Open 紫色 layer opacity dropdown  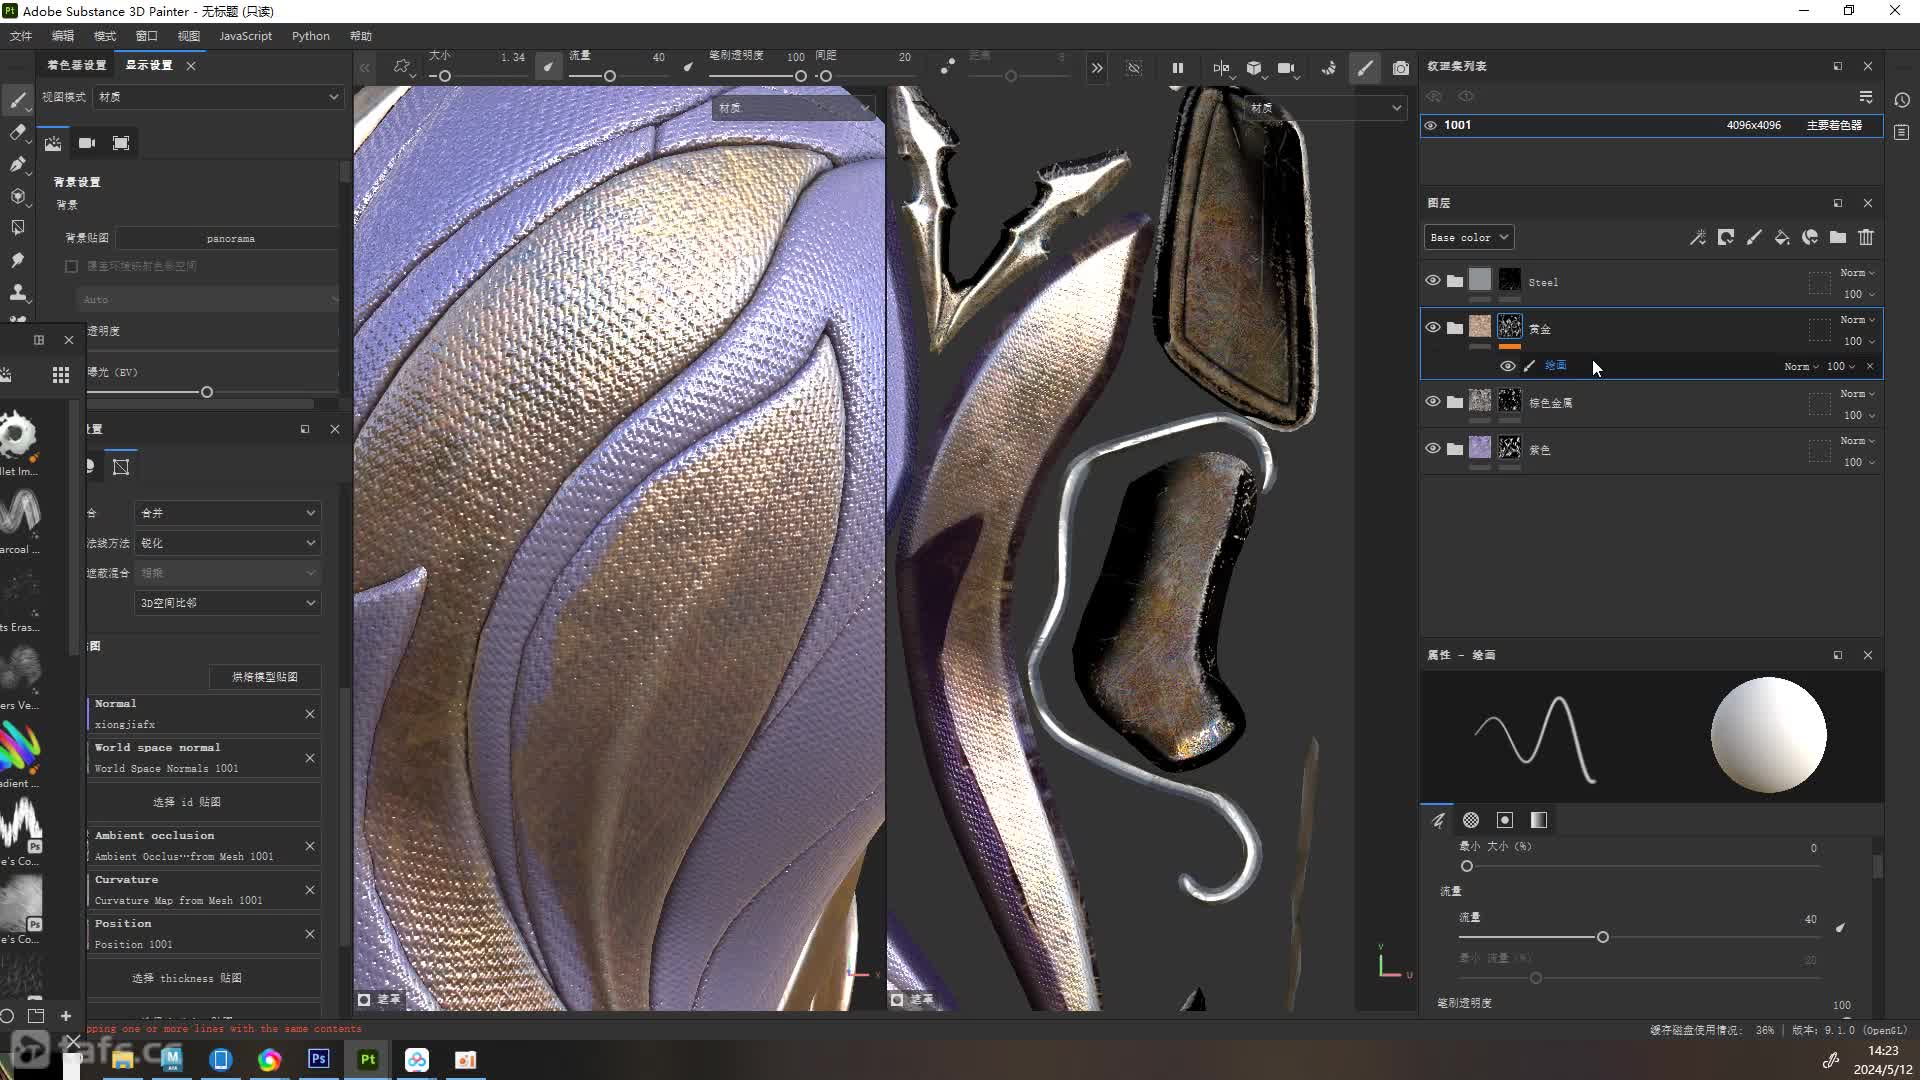coord(1859,462)
